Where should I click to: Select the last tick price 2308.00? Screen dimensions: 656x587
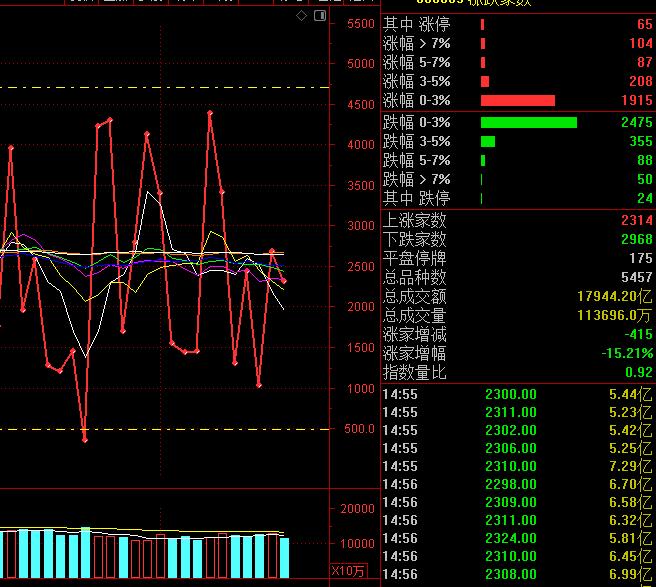(511, 574)
